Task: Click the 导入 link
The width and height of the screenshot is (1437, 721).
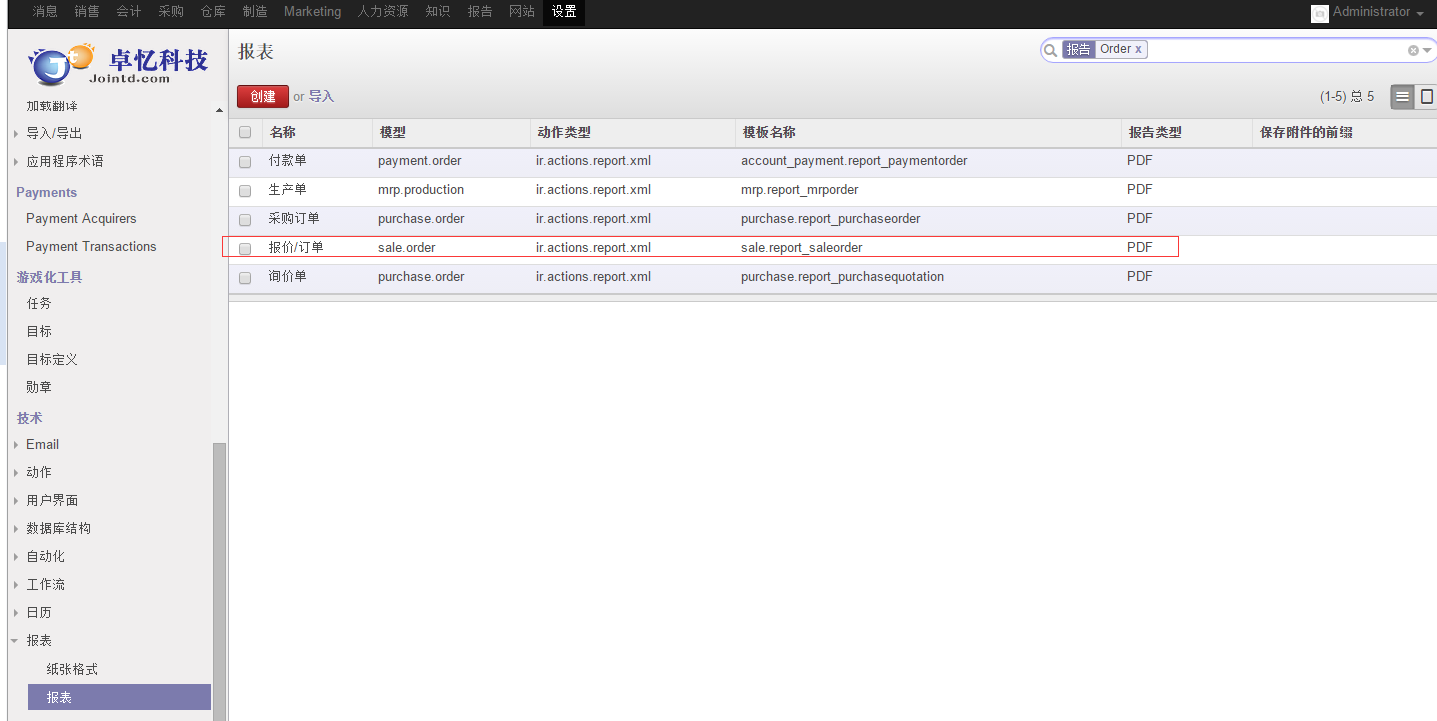Action: point(321,97)
